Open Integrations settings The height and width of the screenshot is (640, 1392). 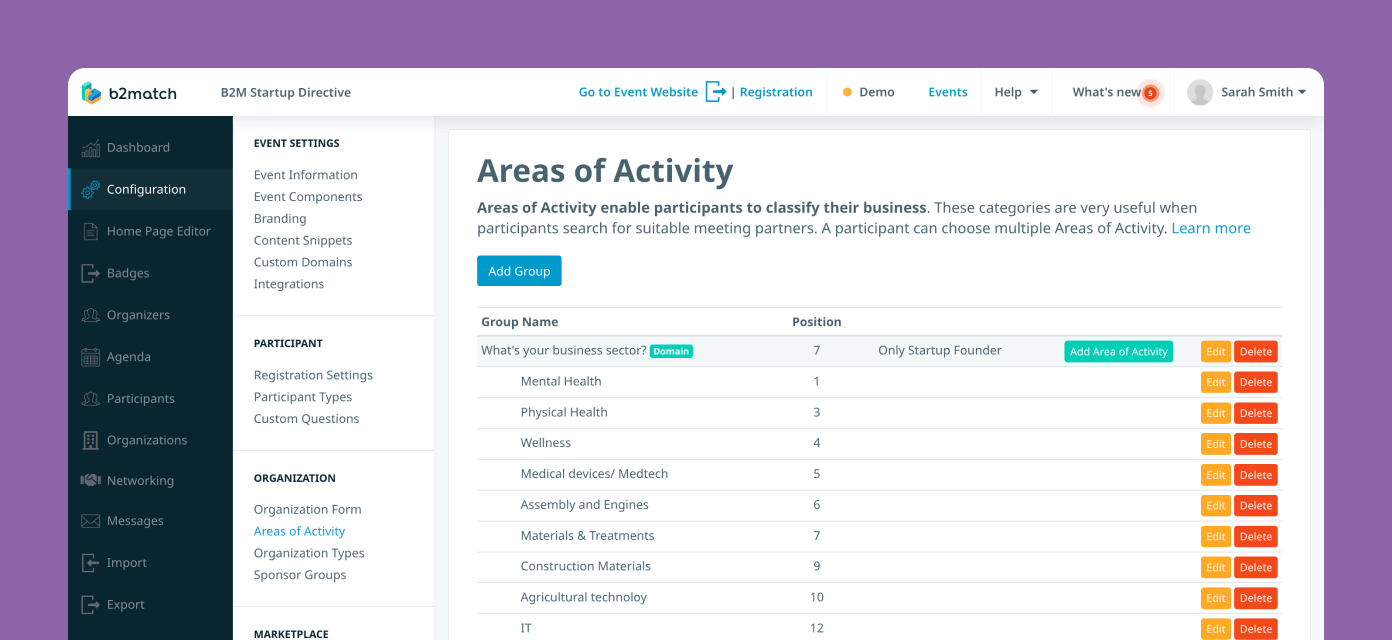289,284
